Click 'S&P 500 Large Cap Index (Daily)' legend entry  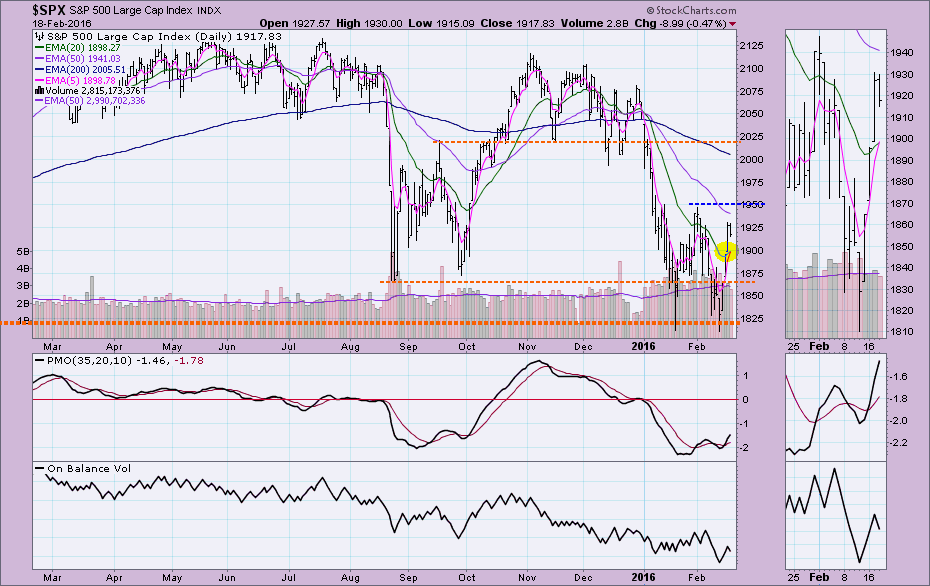tap(140, 37)
